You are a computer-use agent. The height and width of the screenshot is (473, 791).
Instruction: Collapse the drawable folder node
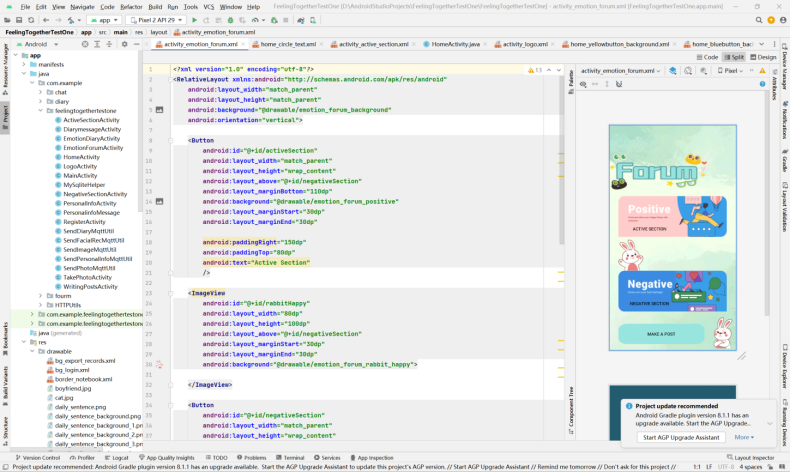32,351
